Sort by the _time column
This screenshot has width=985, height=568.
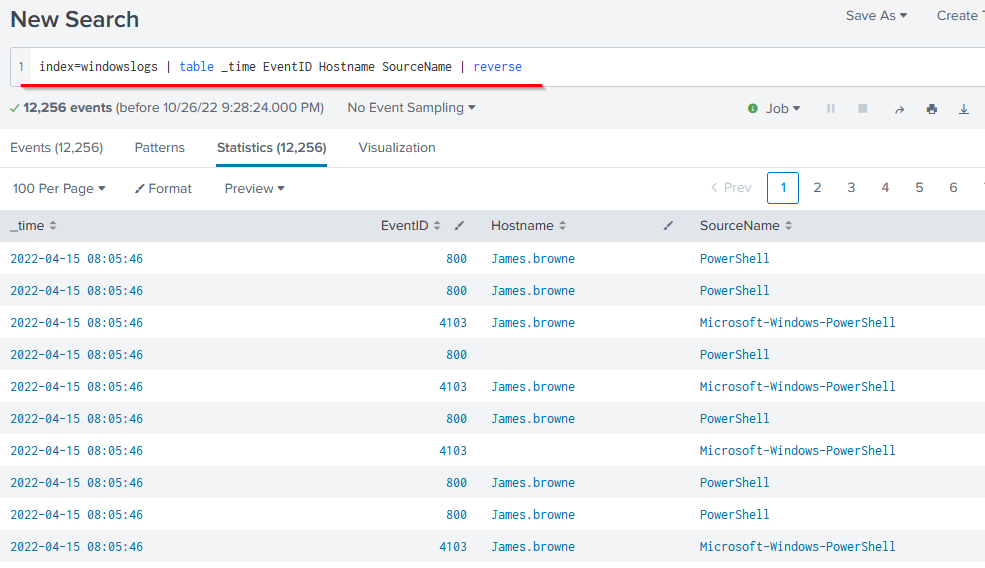[33, 226]
